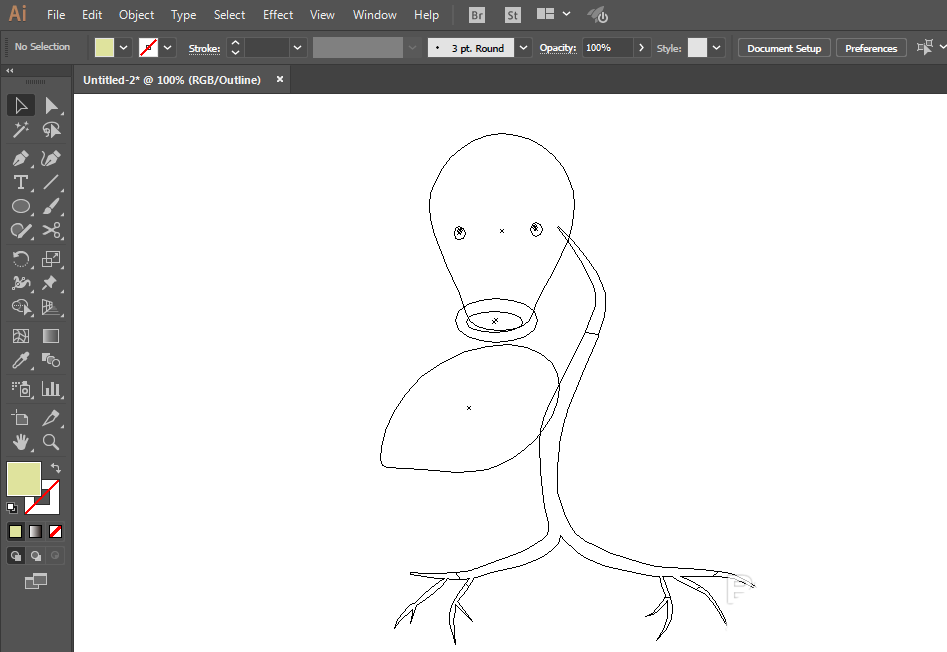947x652 pixels.
Task: Open the Effect menu
Action: pos(278,15)
